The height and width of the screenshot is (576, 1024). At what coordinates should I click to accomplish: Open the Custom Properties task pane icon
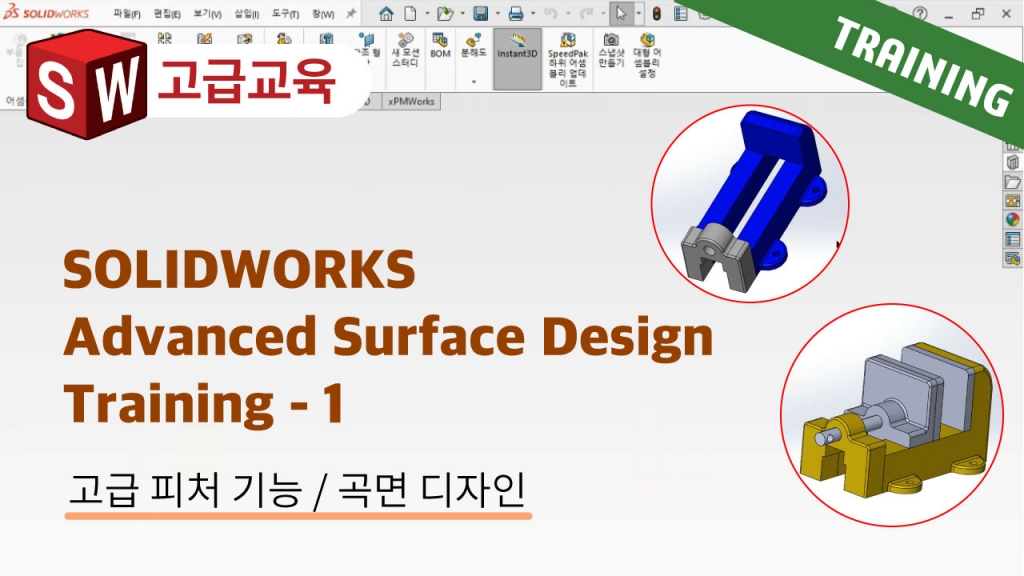(x=1013, y=240)
